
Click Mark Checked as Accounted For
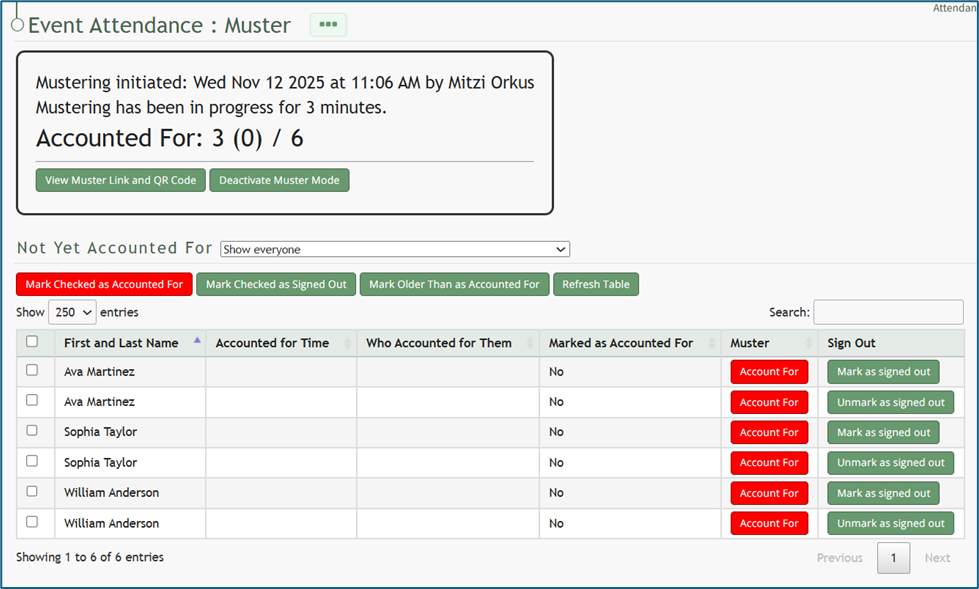(104, 284)
